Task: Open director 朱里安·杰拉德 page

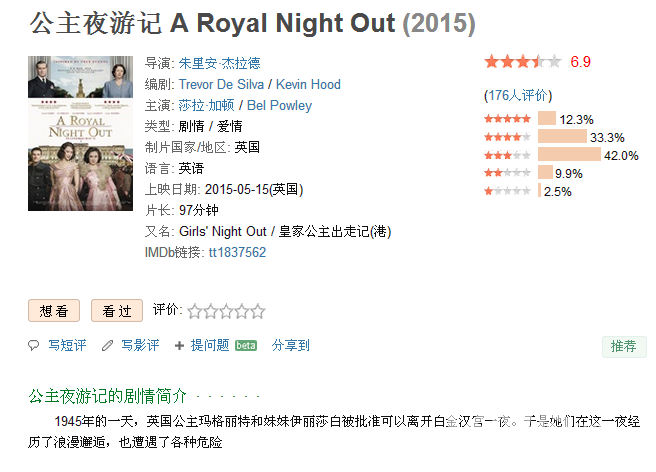Action: click(x=220, y=64)
